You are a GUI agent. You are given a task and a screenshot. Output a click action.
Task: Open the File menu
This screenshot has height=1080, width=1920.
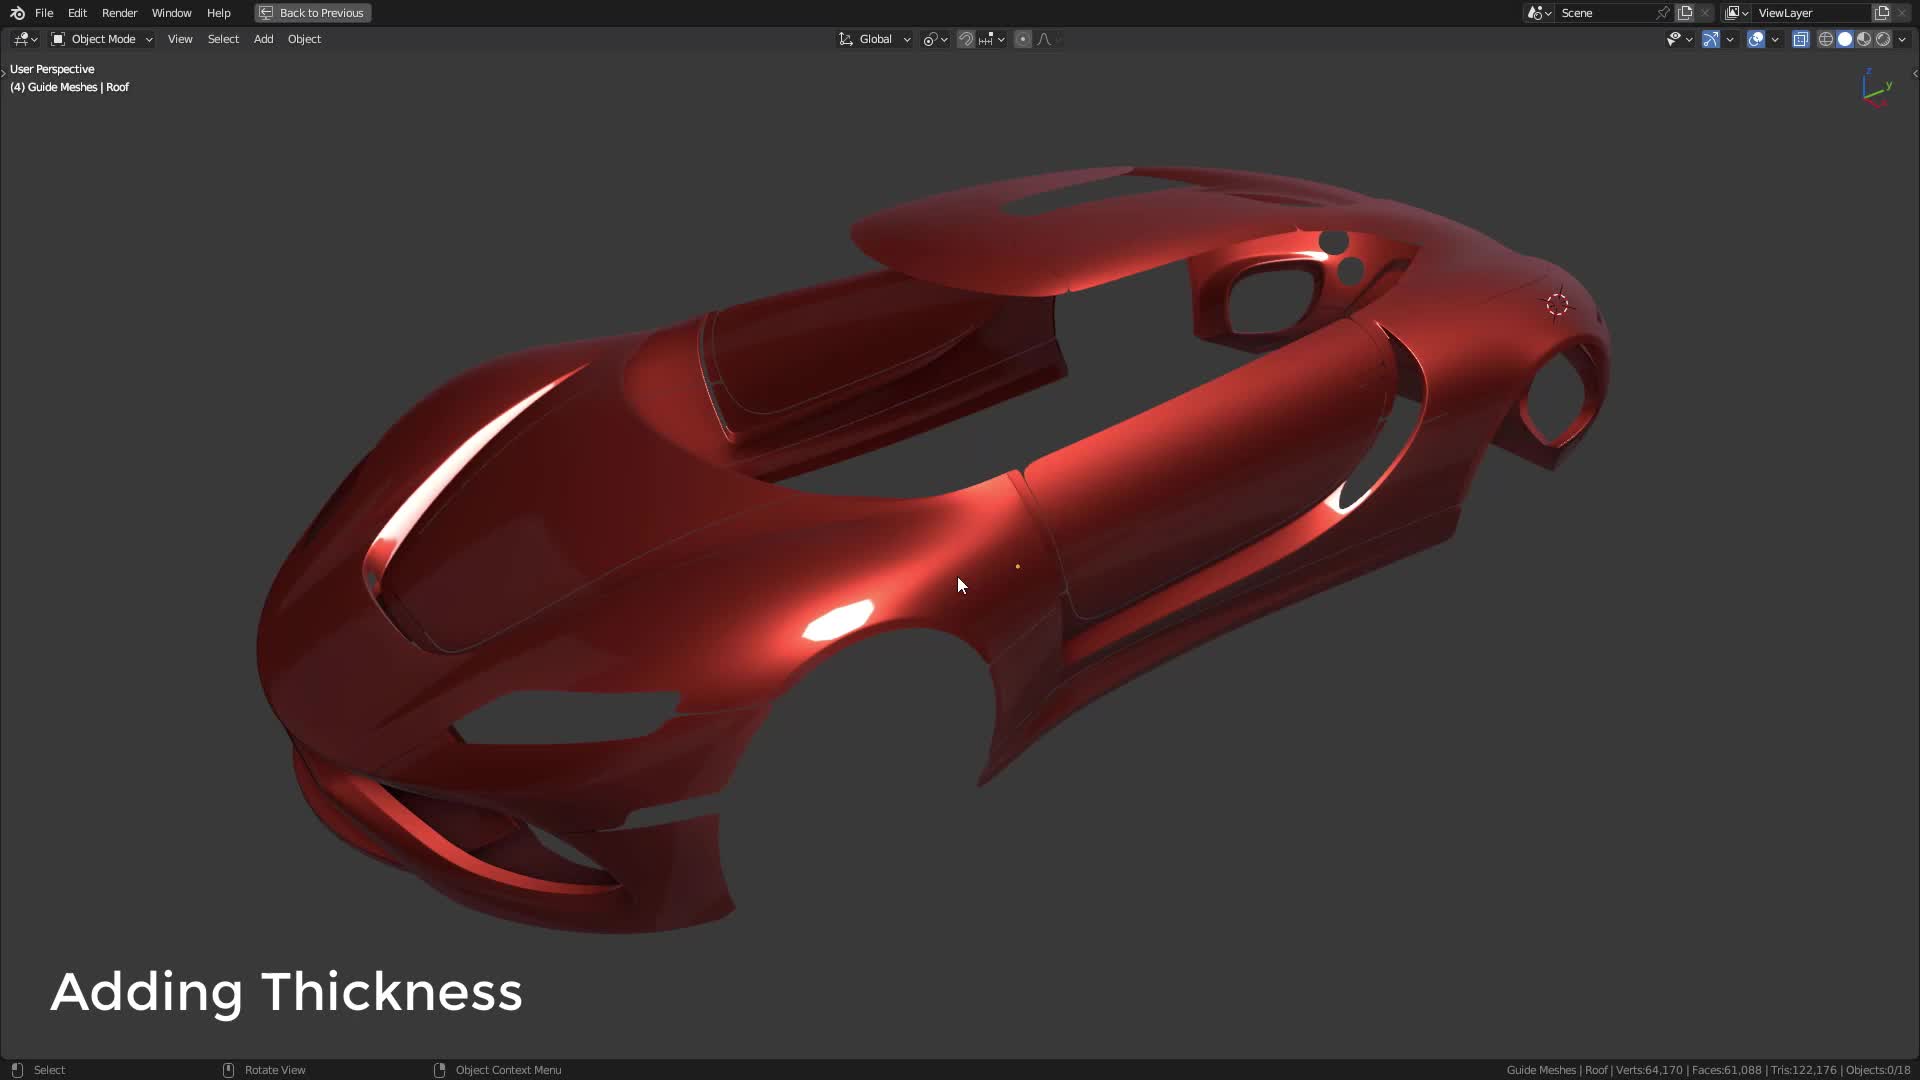click(44, 13)
